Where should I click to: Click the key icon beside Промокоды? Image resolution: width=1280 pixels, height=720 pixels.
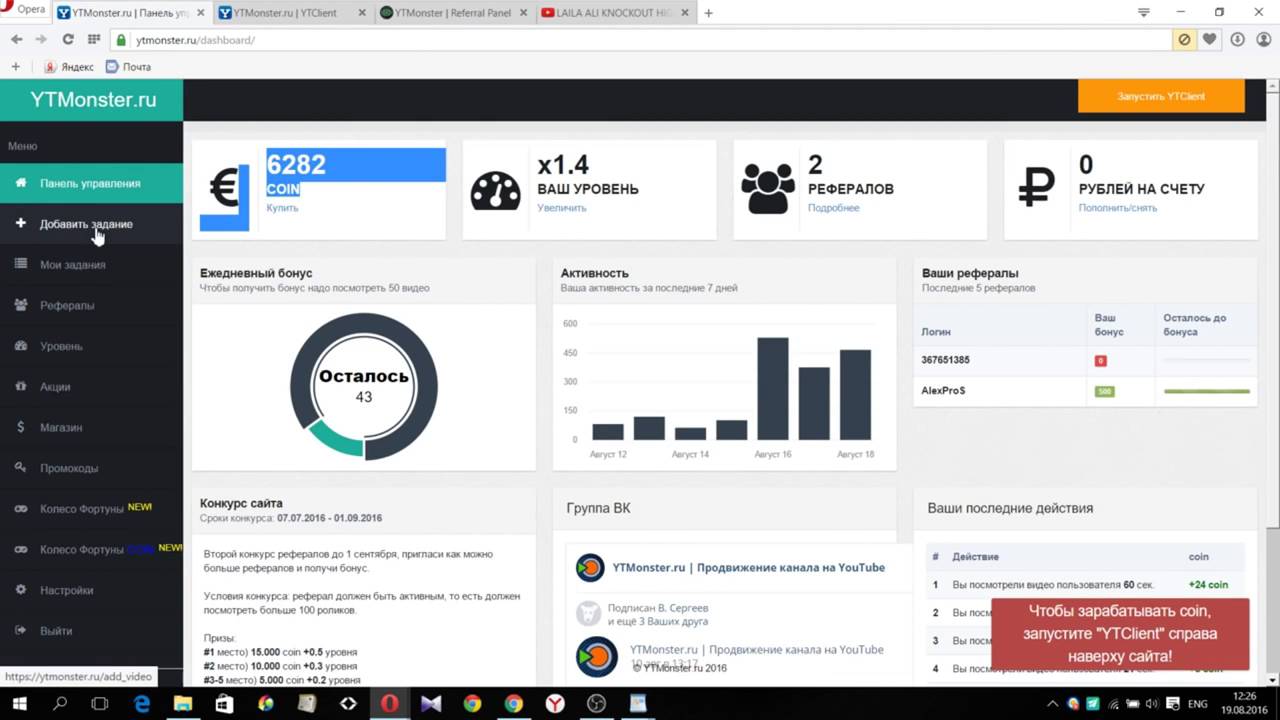tap(21, 468)
